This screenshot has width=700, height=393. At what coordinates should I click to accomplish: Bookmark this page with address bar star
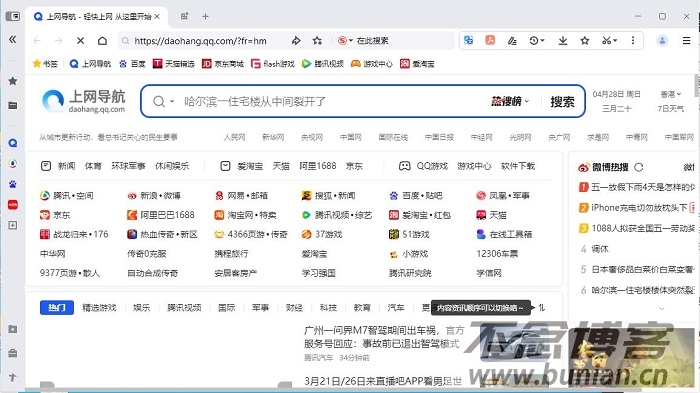317,41
